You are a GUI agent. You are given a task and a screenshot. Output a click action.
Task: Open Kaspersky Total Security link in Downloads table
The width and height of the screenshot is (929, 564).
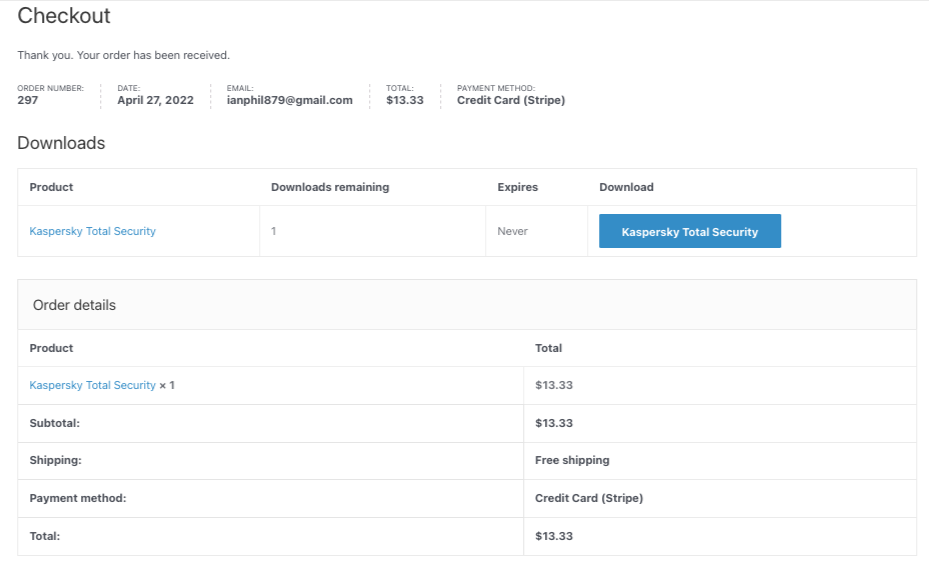(x=92, y=231)
